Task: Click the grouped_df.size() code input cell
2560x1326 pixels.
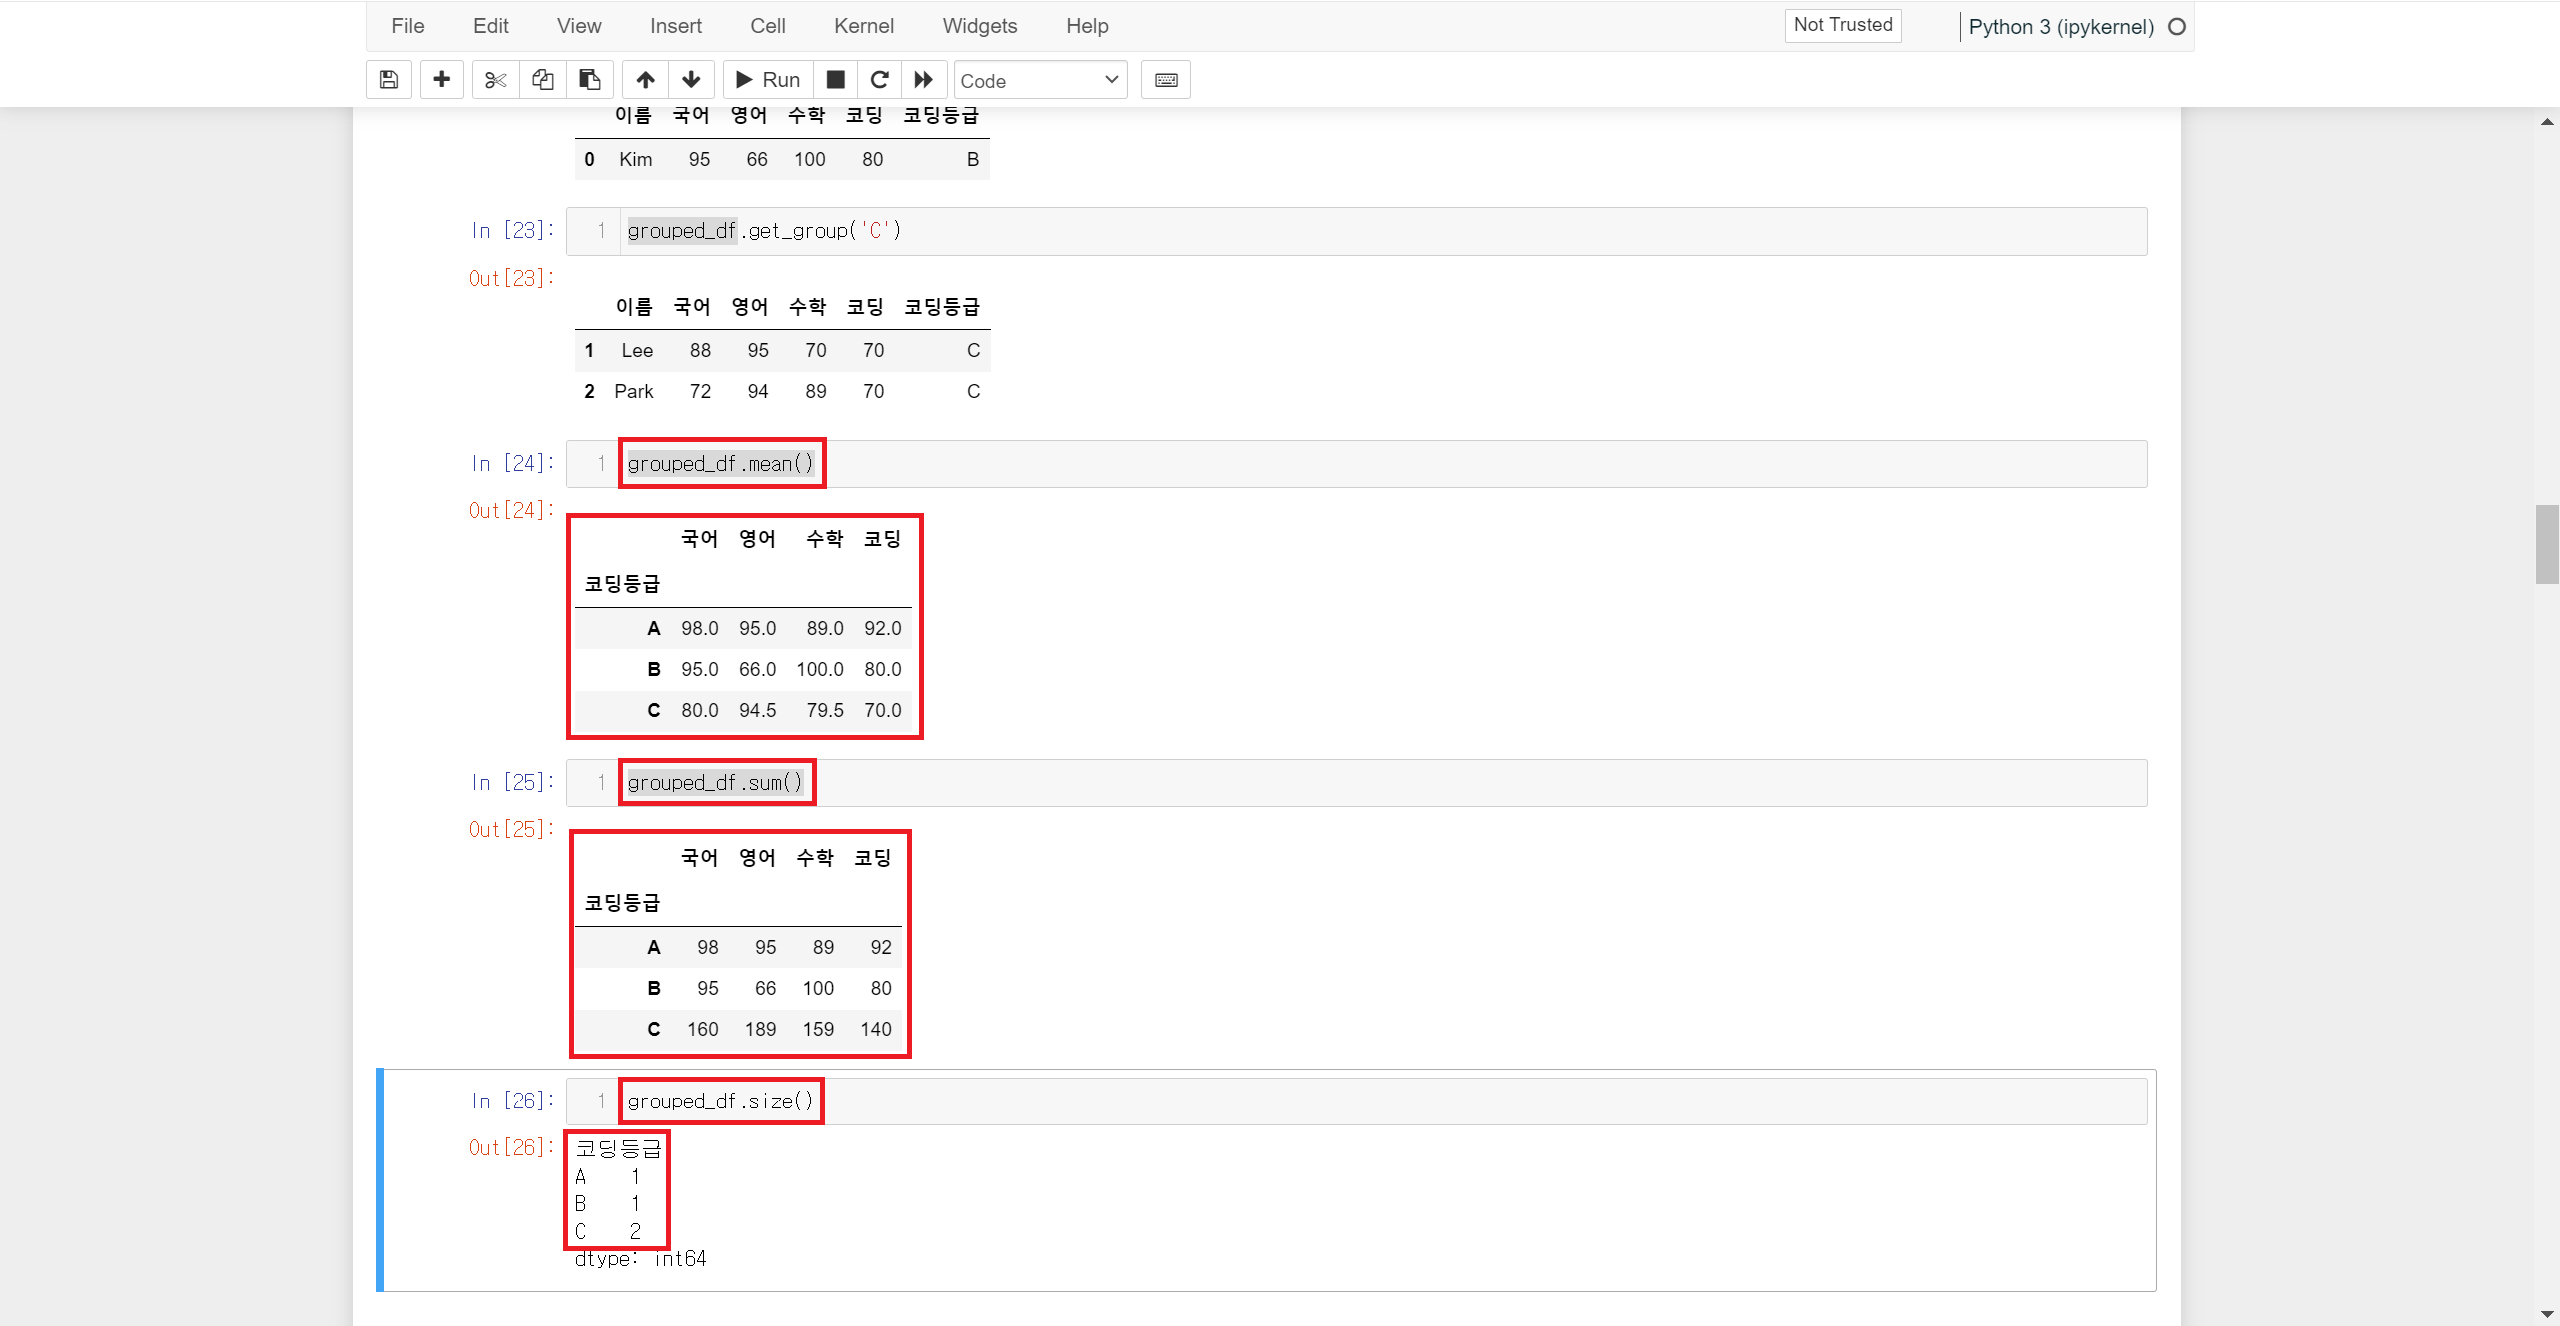Action: coord(1380,1101)
